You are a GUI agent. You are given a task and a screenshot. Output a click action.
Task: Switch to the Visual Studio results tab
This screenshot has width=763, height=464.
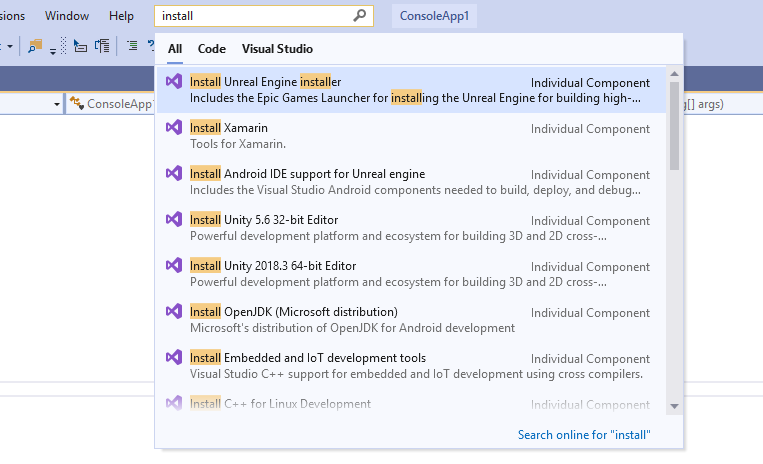click(277, 49)
